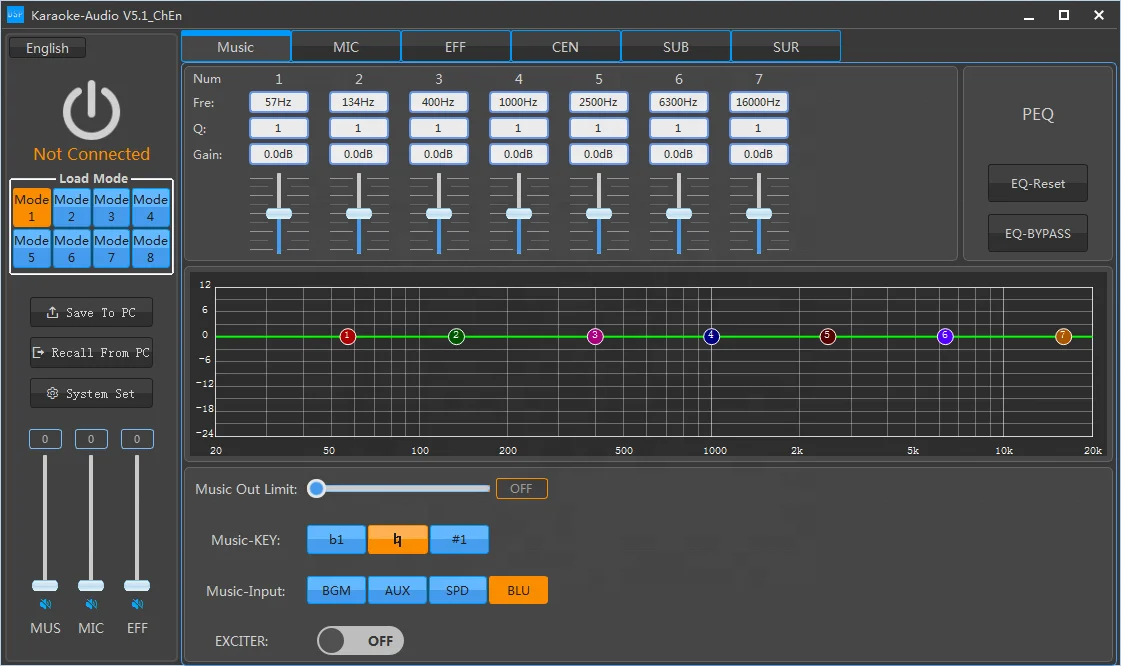Image resolution: width=1121 pixels, height=666 pixels.
Task: Open the English language selector
Action: coord(47,48)
